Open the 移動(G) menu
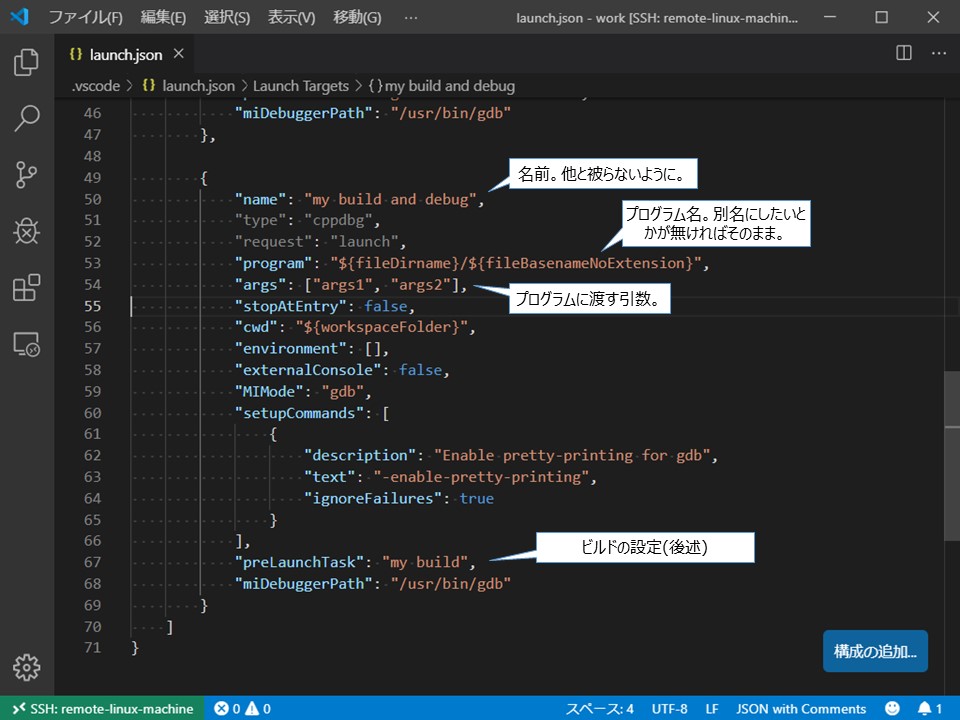 [357, 17]
